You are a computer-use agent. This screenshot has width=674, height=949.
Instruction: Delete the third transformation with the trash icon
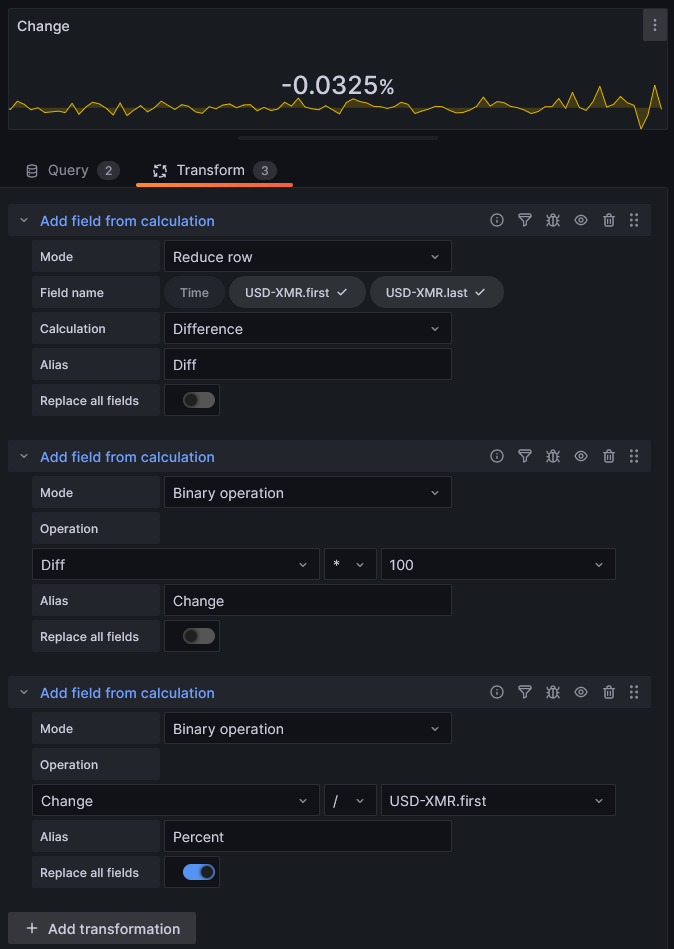tap(609, 693)
